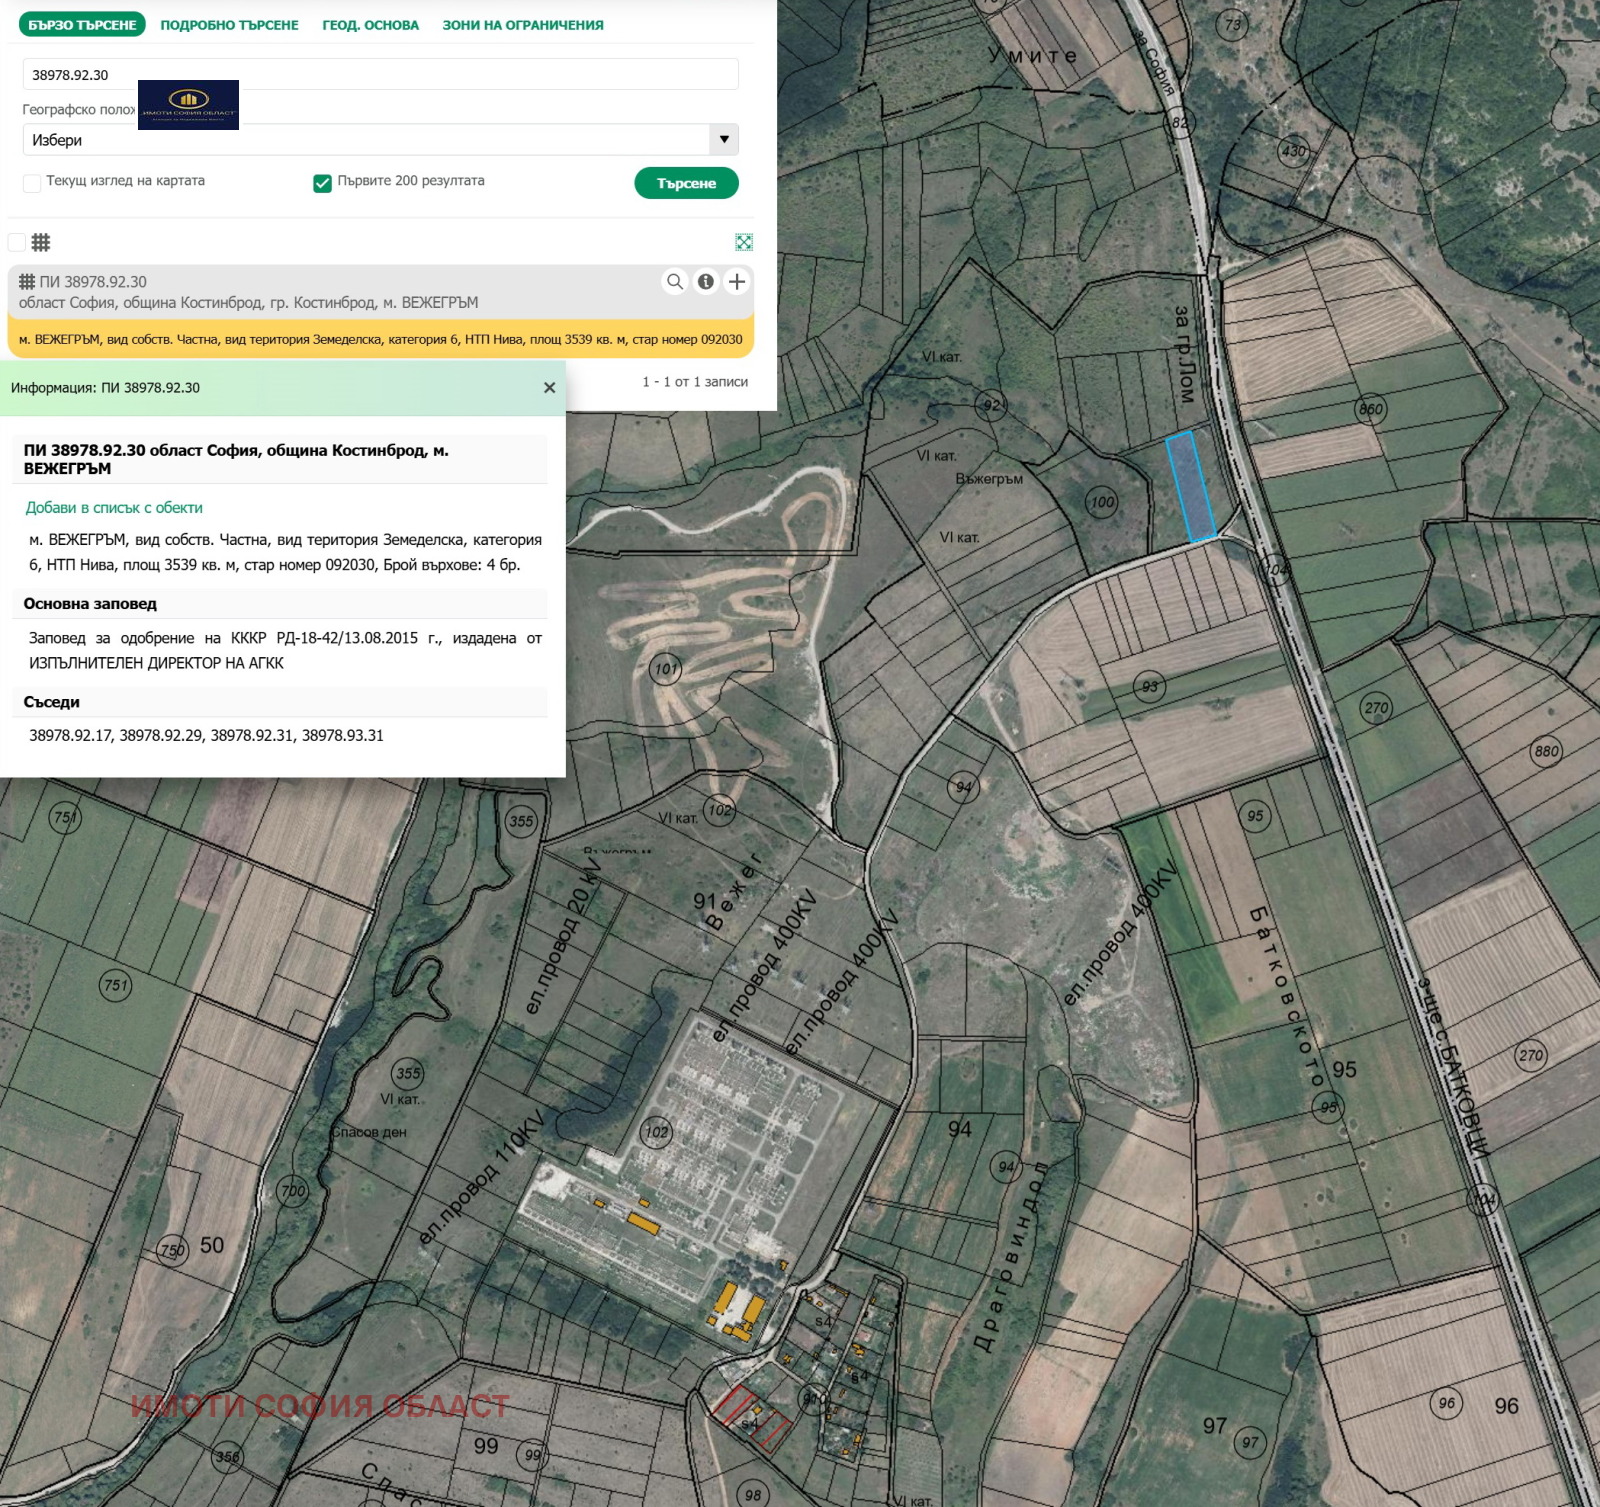
Task: Select the ЗОНИ НА ОГРАНИЧЕНИЯ tab
Action: 523,25
